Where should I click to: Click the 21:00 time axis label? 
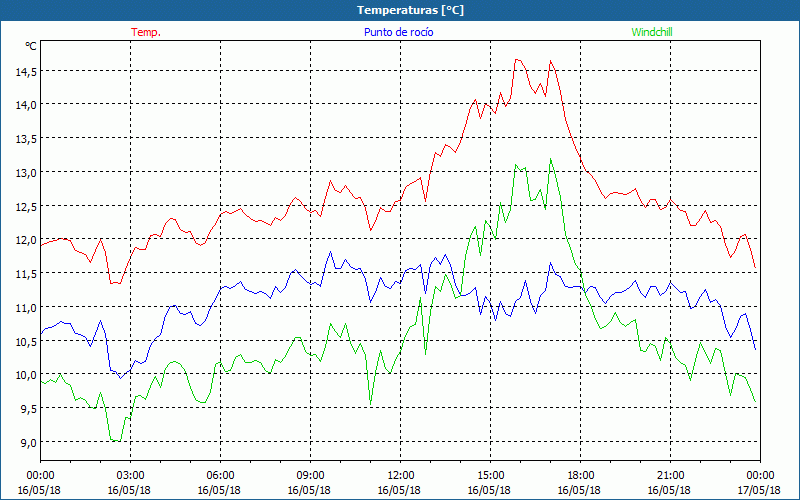point(670,475)
